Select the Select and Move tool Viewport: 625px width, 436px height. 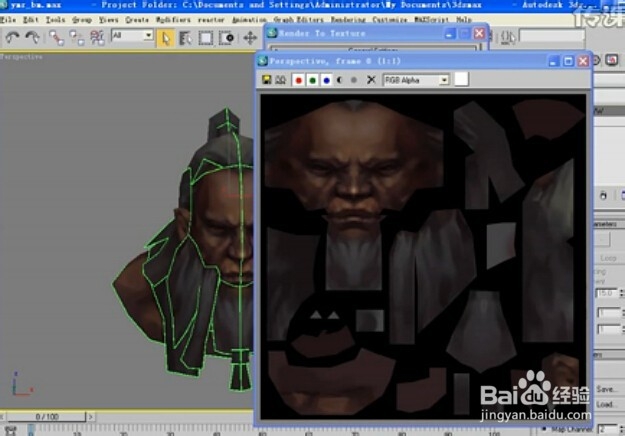pyautogui.click(x=250, y=38)
